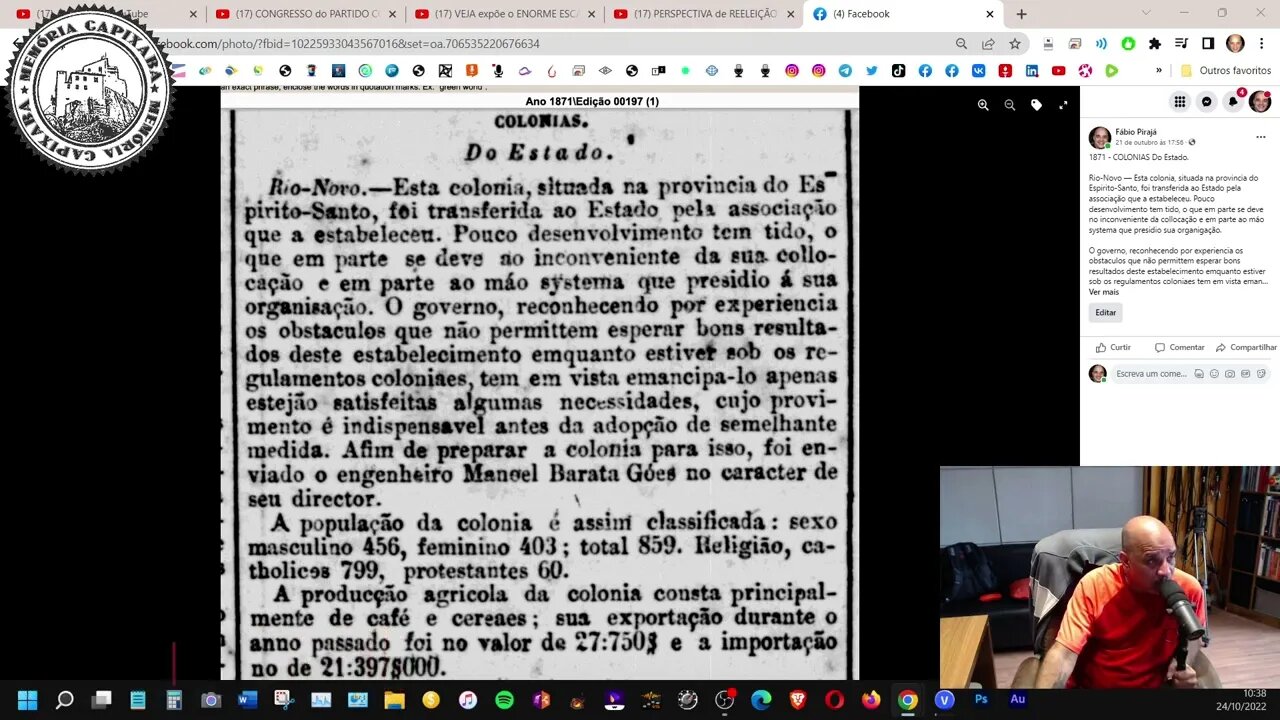This screenshot has height=720, width=1280.
Task: Select the (4) Facebook tab
Action: tap(904, 14)
